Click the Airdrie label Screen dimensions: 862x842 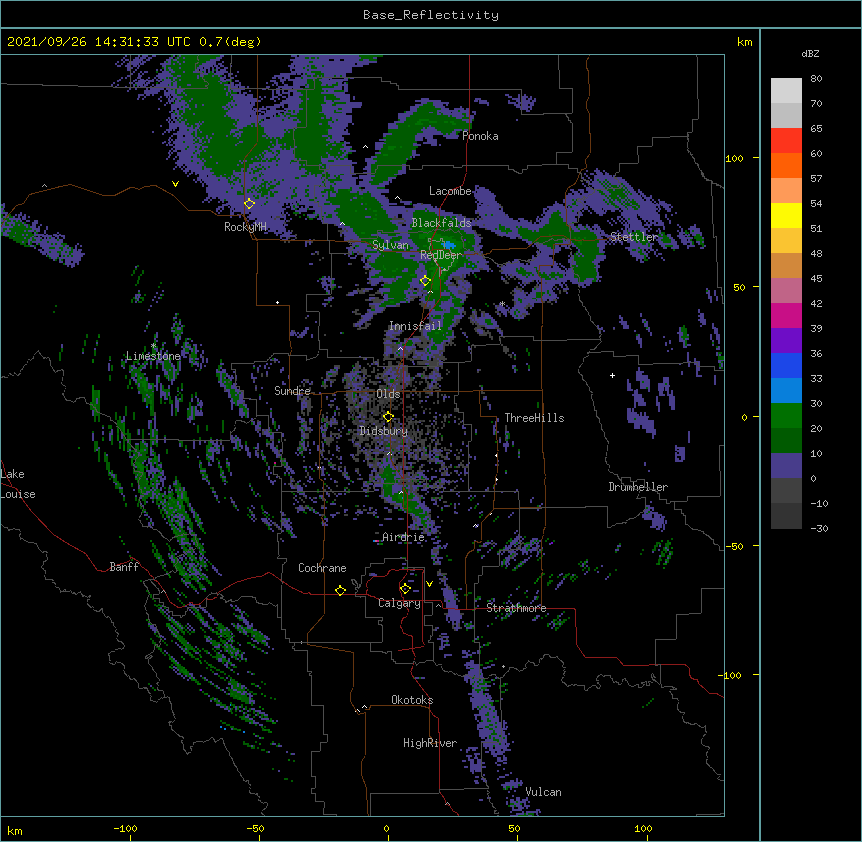(403, 537)
